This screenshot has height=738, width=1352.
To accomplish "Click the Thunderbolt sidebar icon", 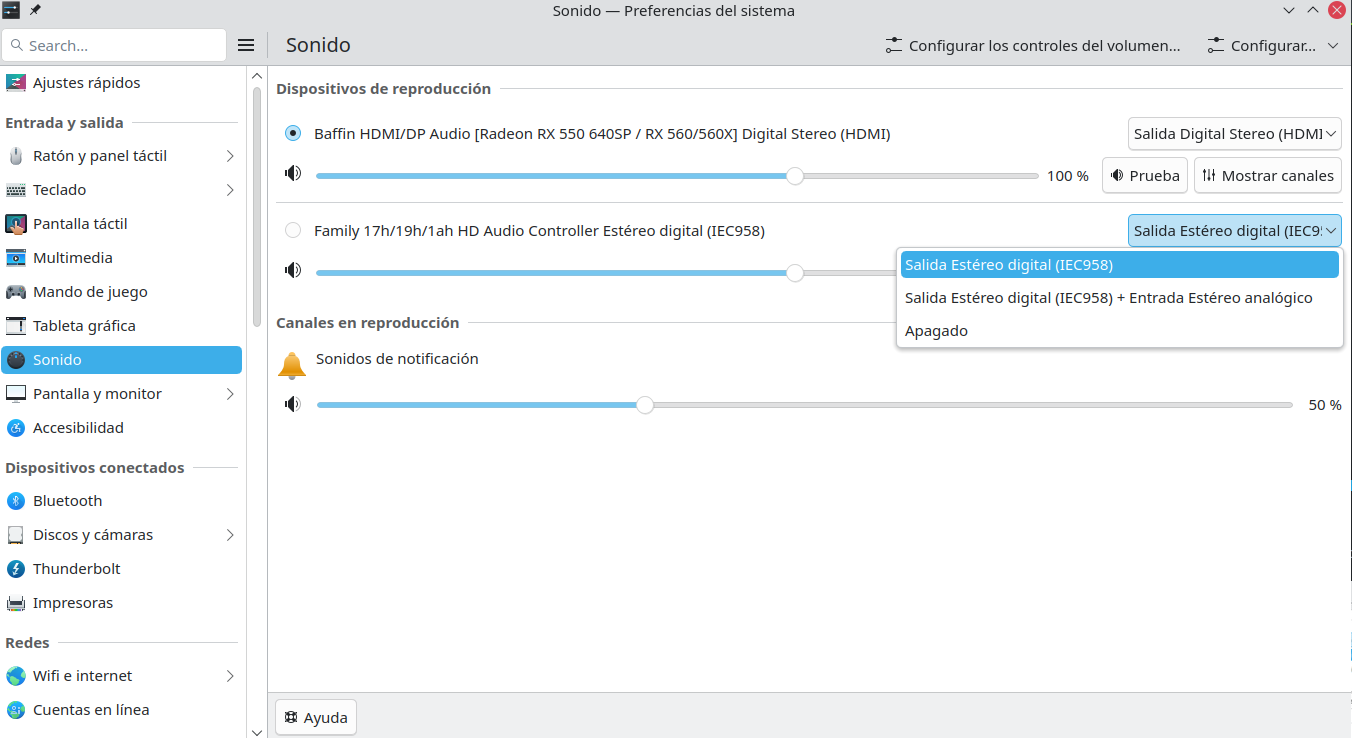I will [x=16, y=569].
